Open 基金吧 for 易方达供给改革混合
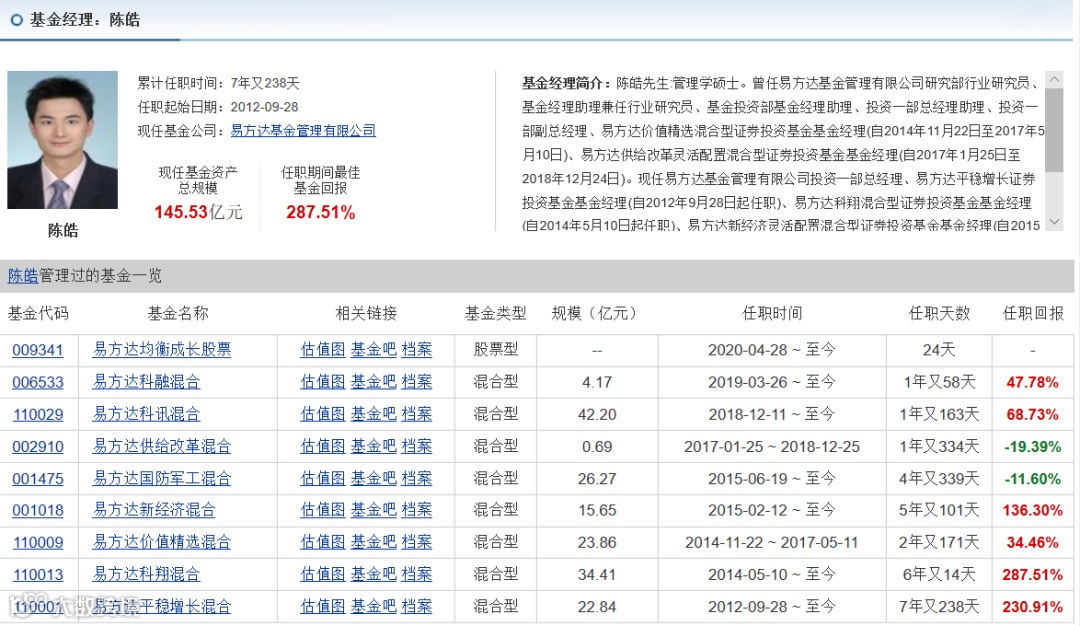1080x626 pixels. coord(373,446)
